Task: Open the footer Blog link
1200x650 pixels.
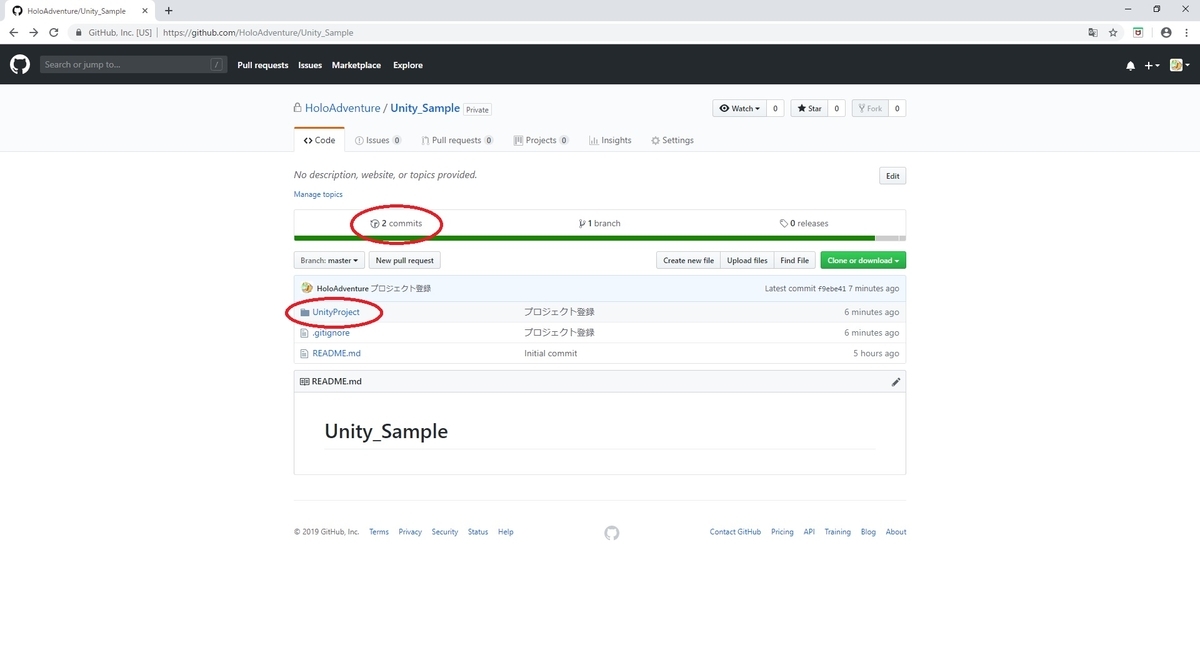Action: (868, 532)
